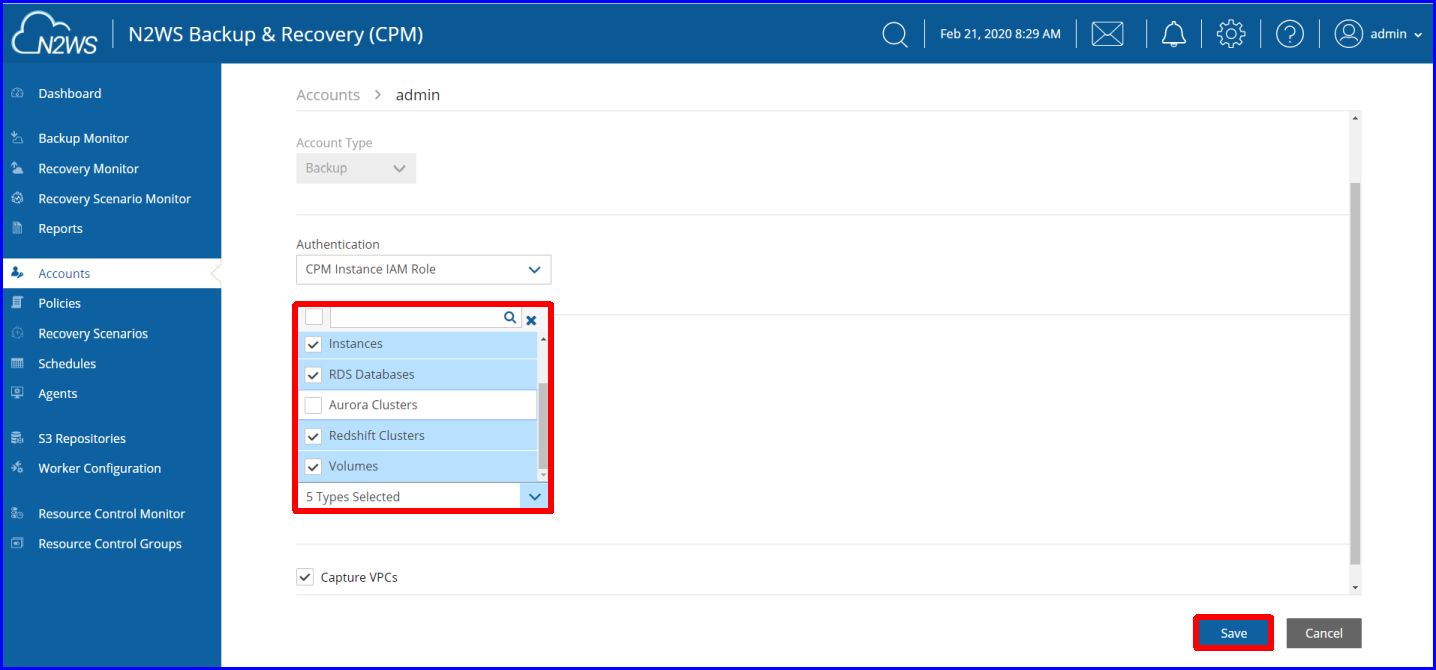Click the Accounts sidebar icon

tap(17, 273)
